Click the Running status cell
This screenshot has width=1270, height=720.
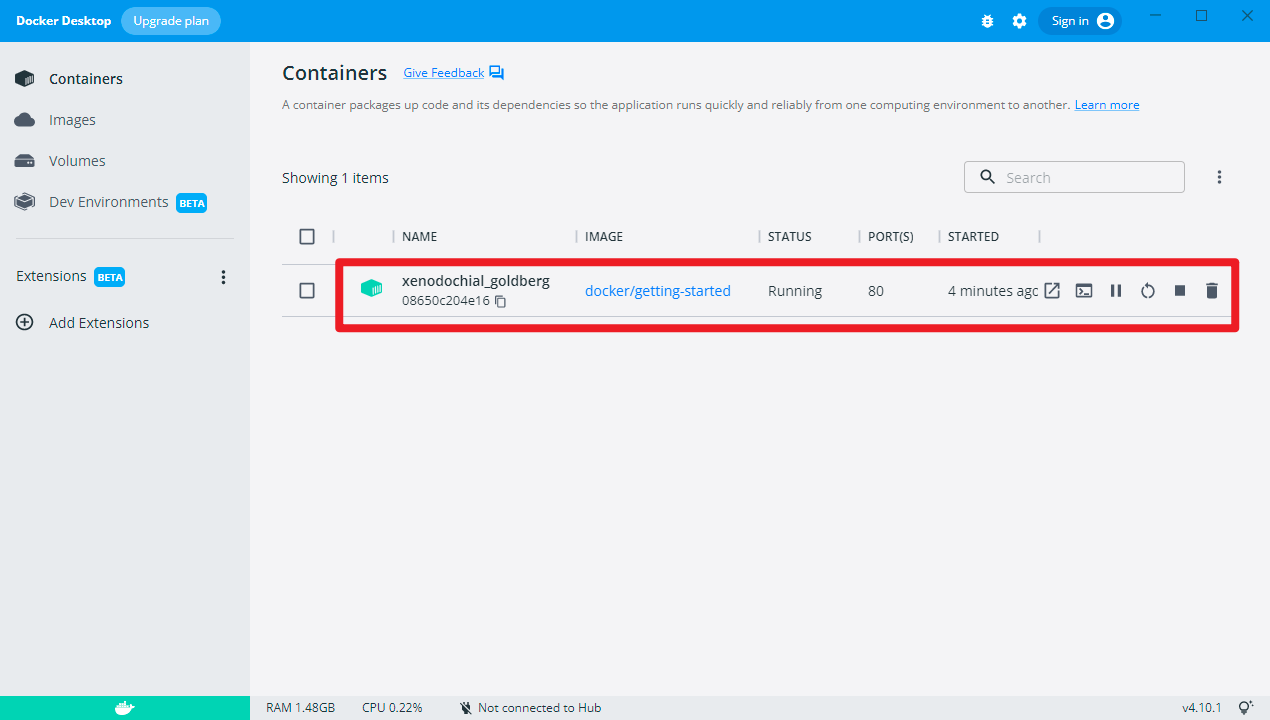click(795, 291)
